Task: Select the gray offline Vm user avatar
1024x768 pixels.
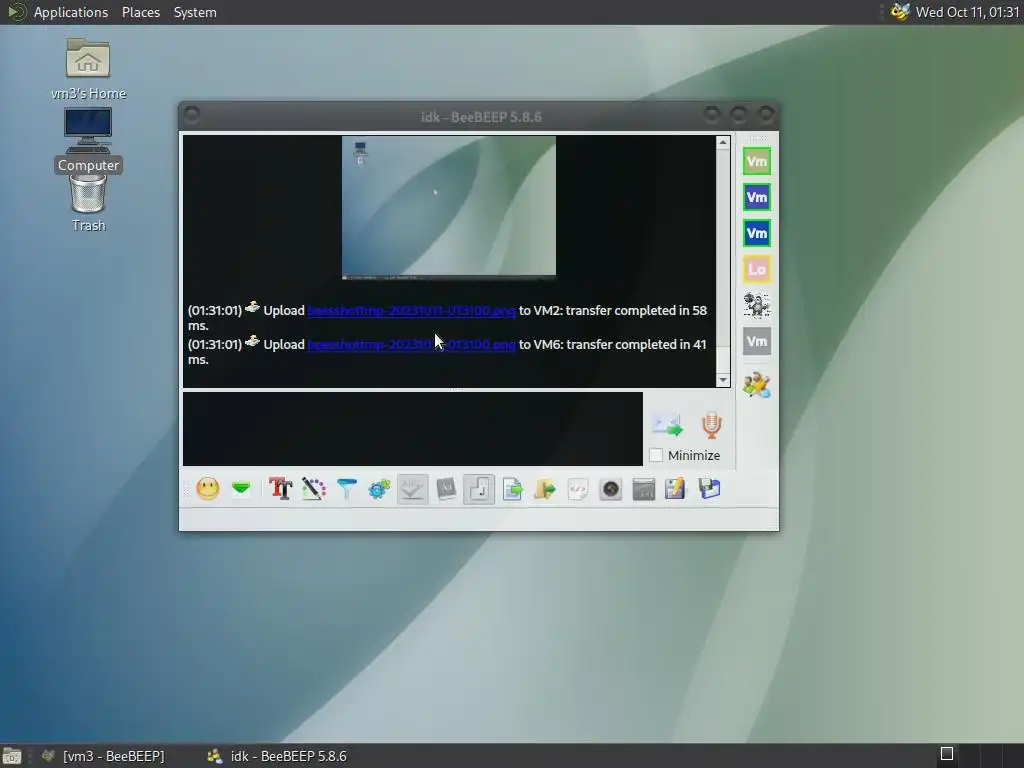Action: [757, 341]
